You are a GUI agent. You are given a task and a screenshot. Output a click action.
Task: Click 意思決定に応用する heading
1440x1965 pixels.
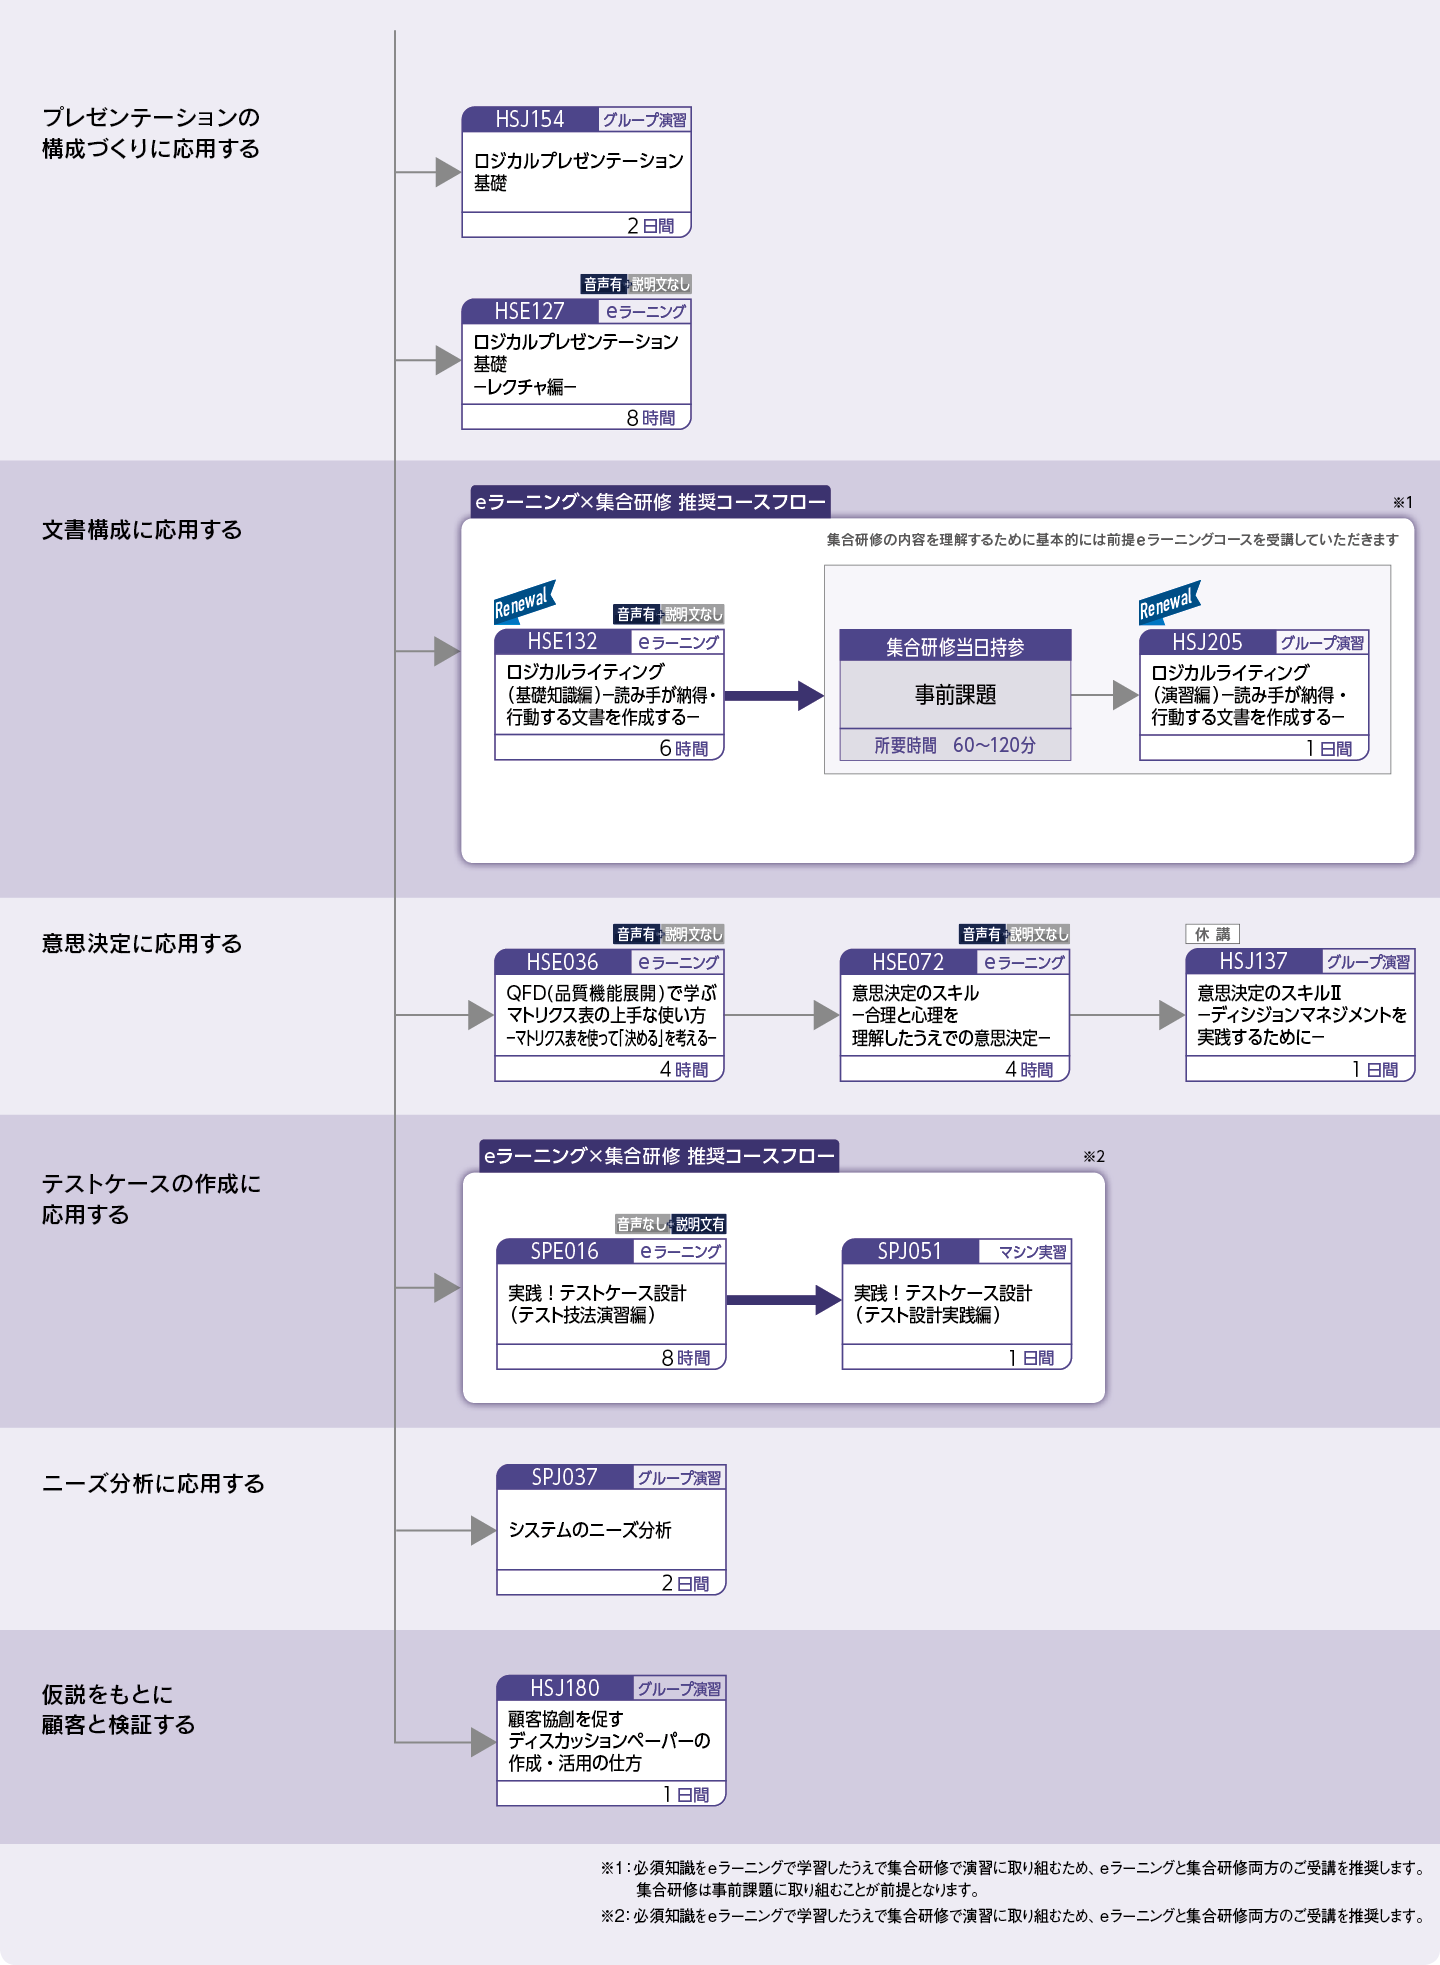pyautogui.click(x=142, y=944)
